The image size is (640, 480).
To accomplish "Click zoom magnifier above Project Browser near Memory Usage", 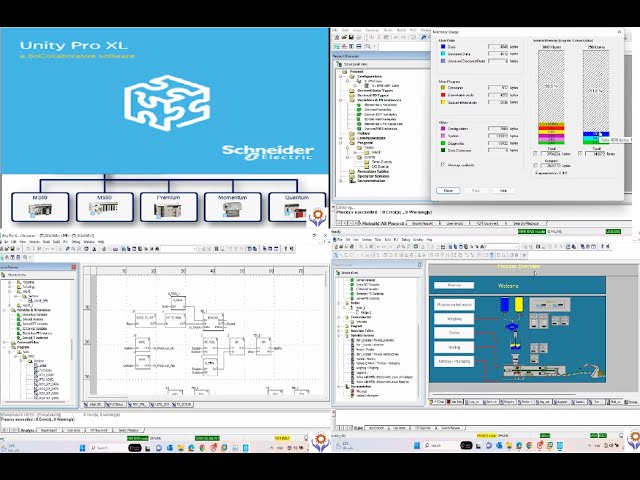I will [x=368, y=46].
